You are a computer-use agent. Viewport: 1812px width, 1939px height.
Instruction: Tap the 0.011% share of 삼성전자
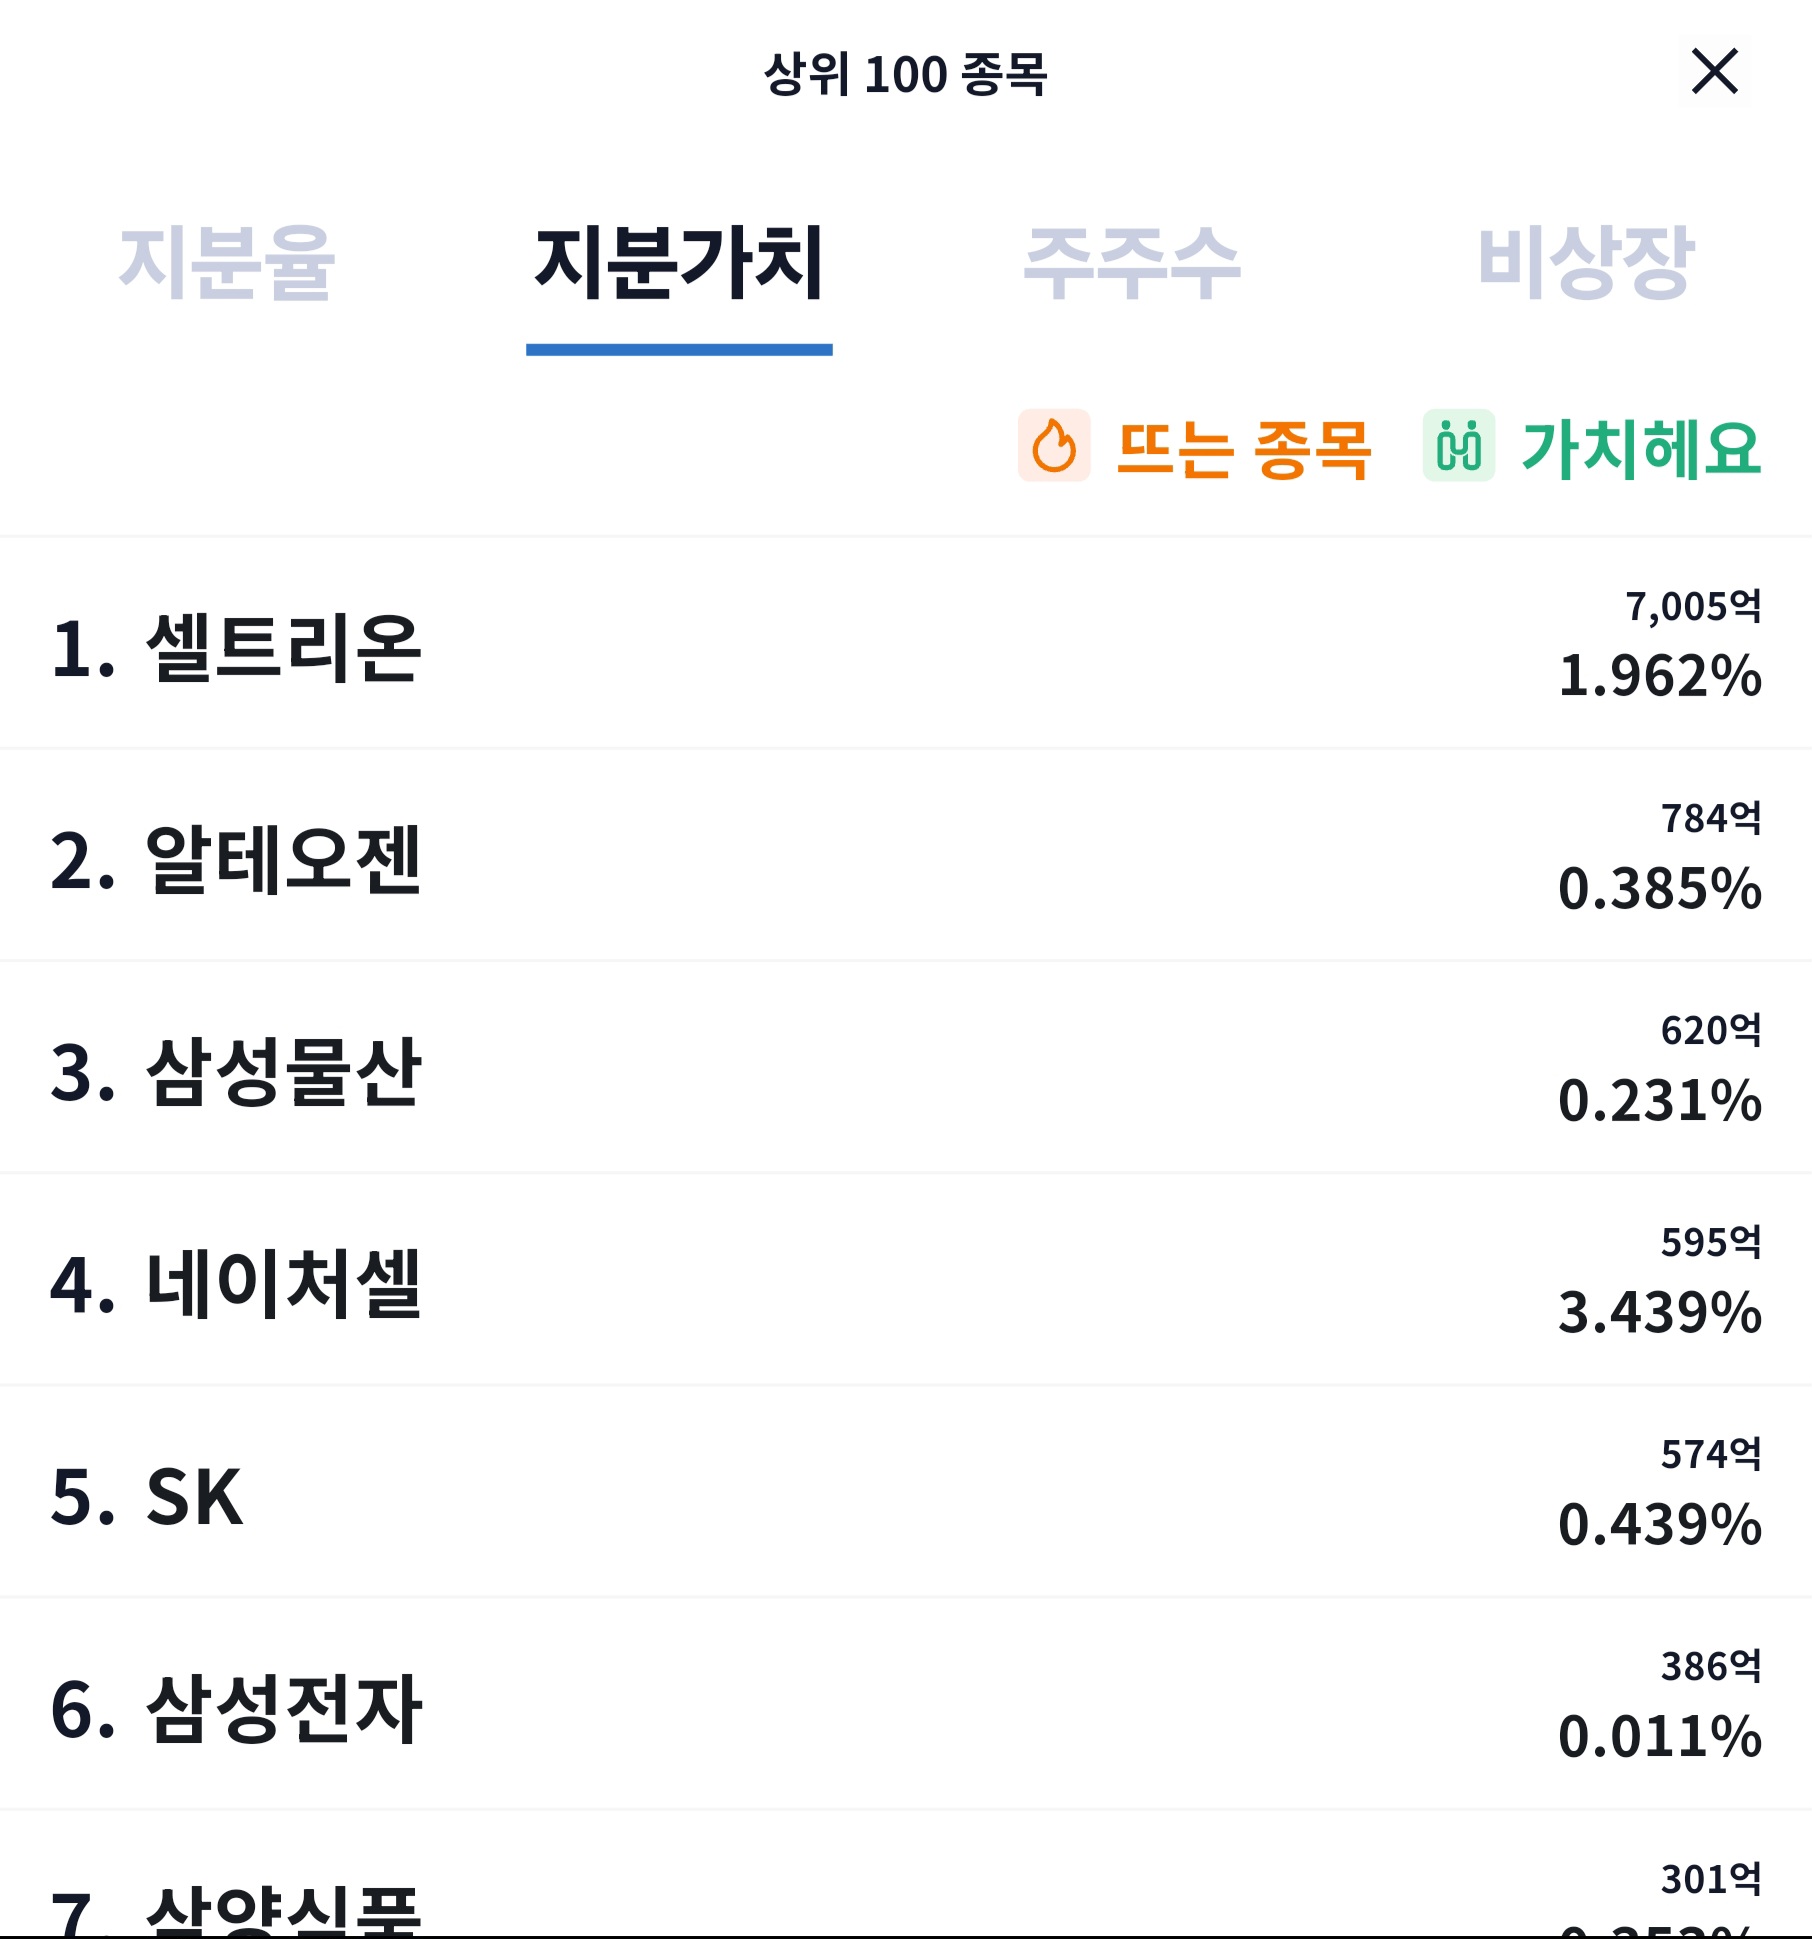pos(1660,1736)
